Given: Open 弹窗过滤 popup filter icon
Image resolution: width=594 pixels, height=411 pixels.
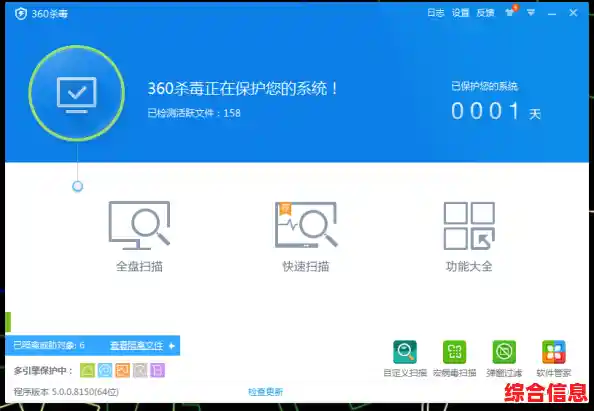Looking at the screenshot, I should click(504, 352).
